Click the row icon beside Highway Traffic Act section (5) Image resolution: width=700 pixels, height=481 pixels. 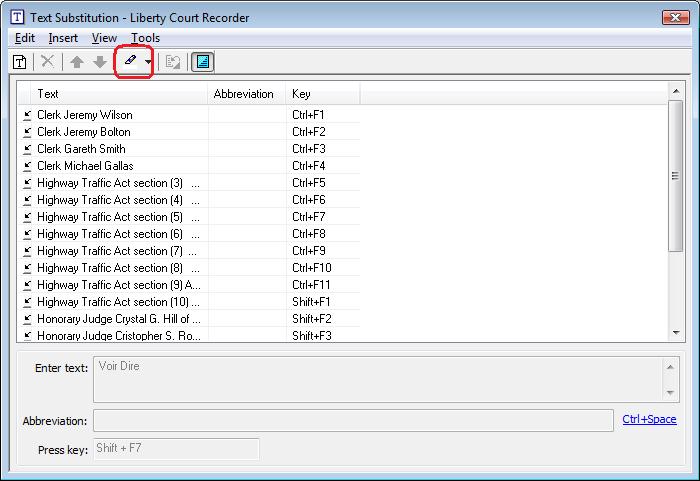click(27, 217)
